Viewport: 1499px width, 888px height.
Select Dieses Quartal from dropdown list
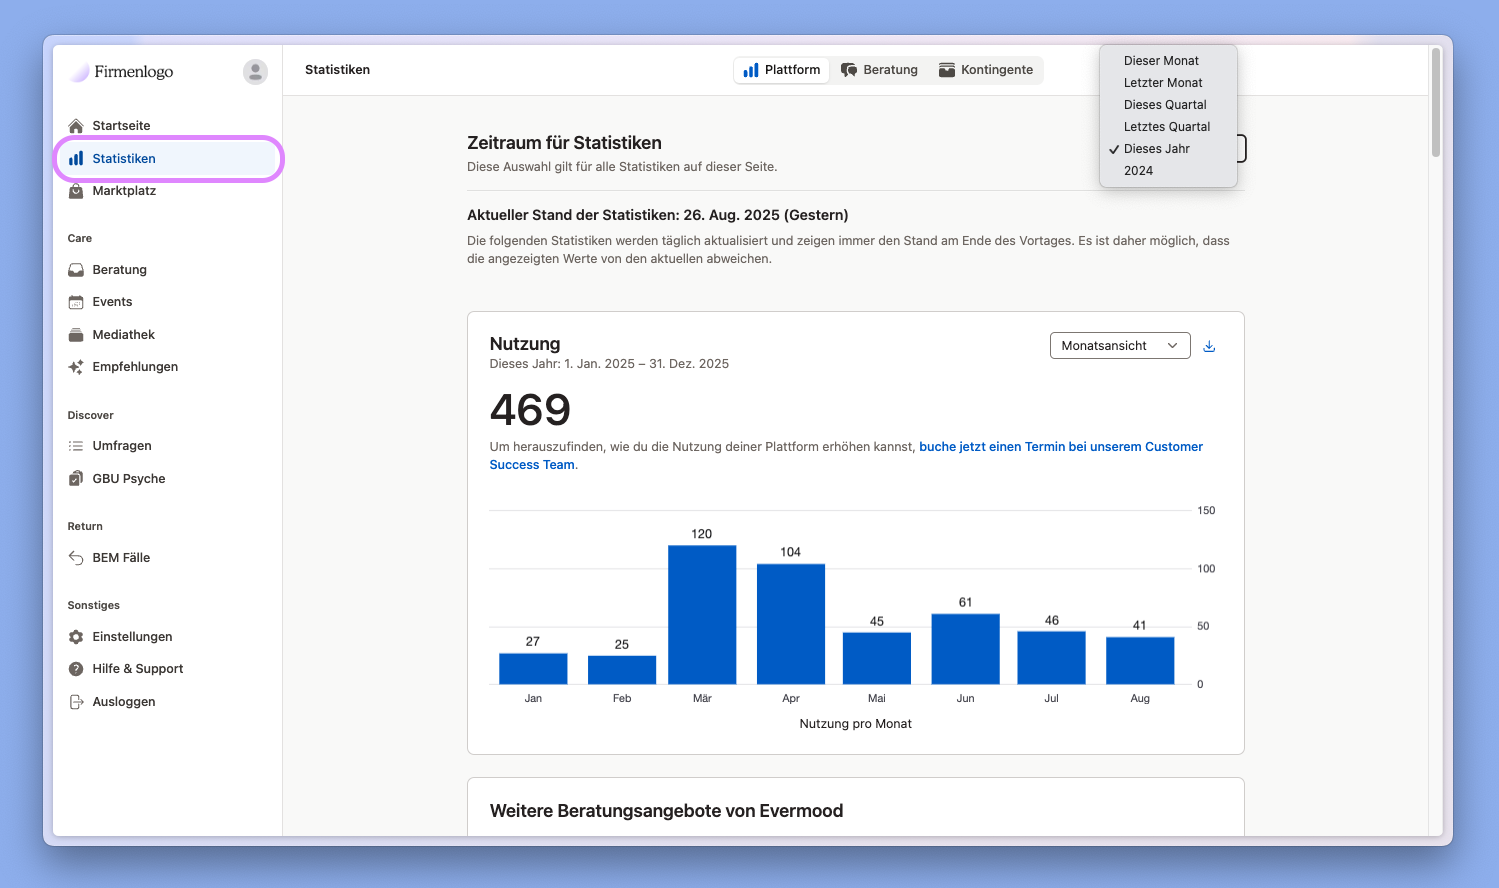tap(1164, 105)
